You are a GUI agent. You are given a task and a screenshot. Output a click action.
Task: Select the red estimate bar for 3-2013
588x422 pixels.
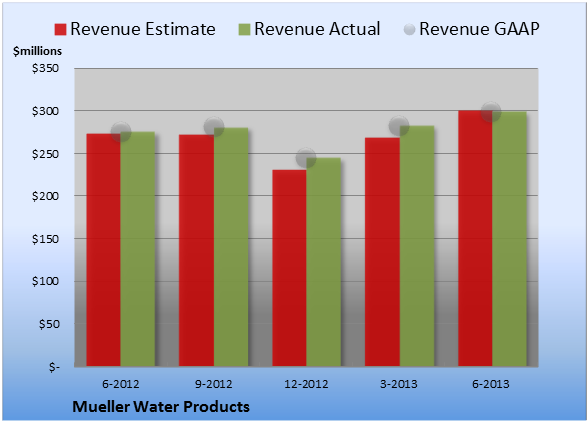coord(382,252)
